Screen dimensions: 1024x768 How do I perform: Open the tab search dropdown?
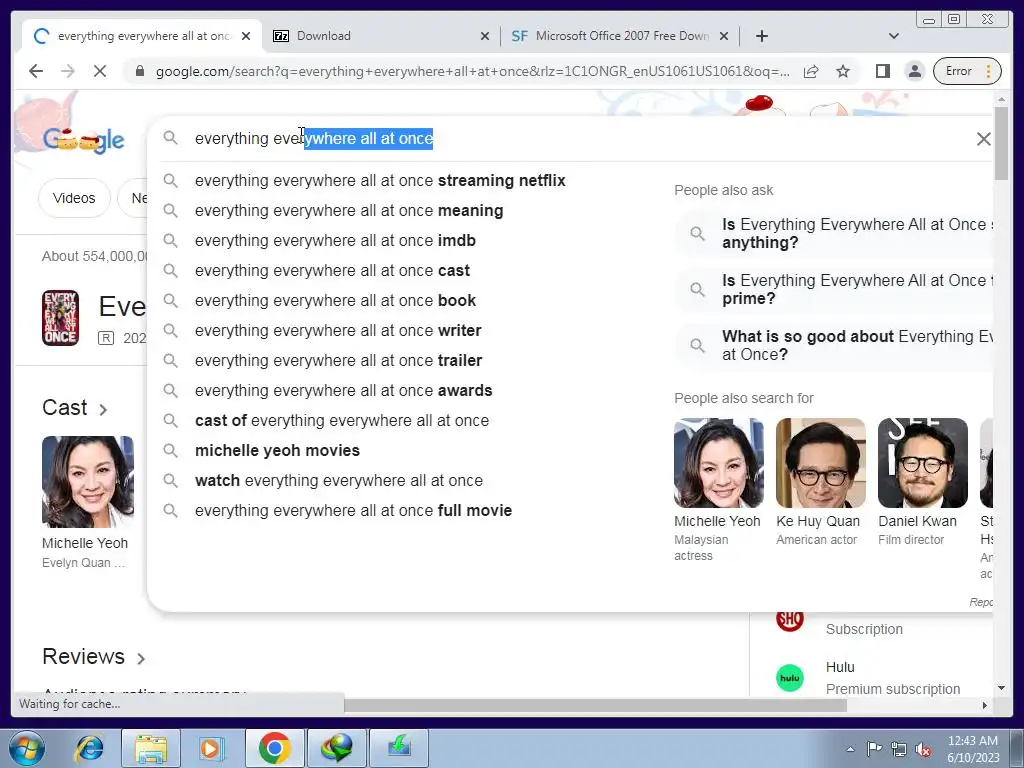tap(894, 36)
